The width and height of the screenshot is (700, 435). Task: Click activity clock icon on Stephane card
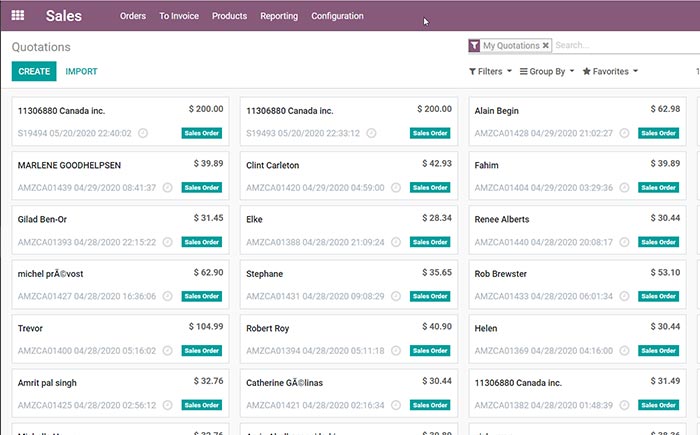[x=397, y=296]
